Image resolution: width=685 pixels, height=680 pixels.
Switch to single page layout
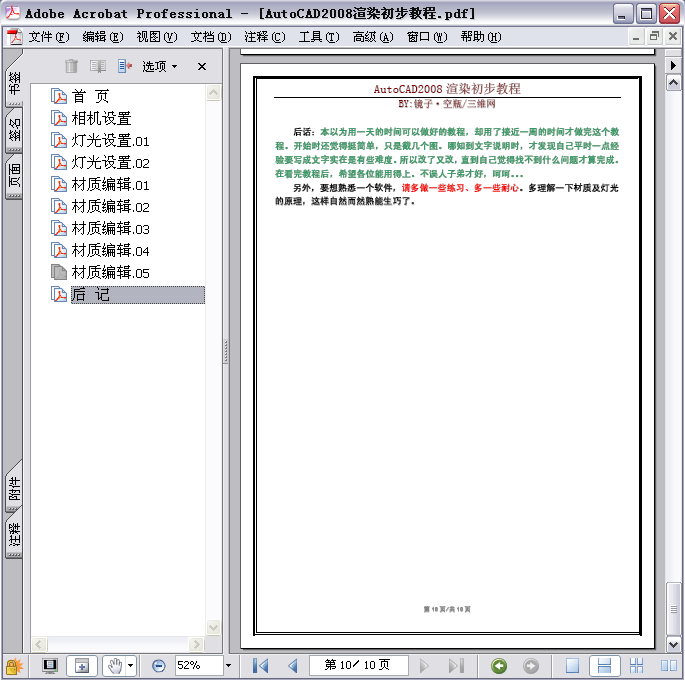click(572, 666)
